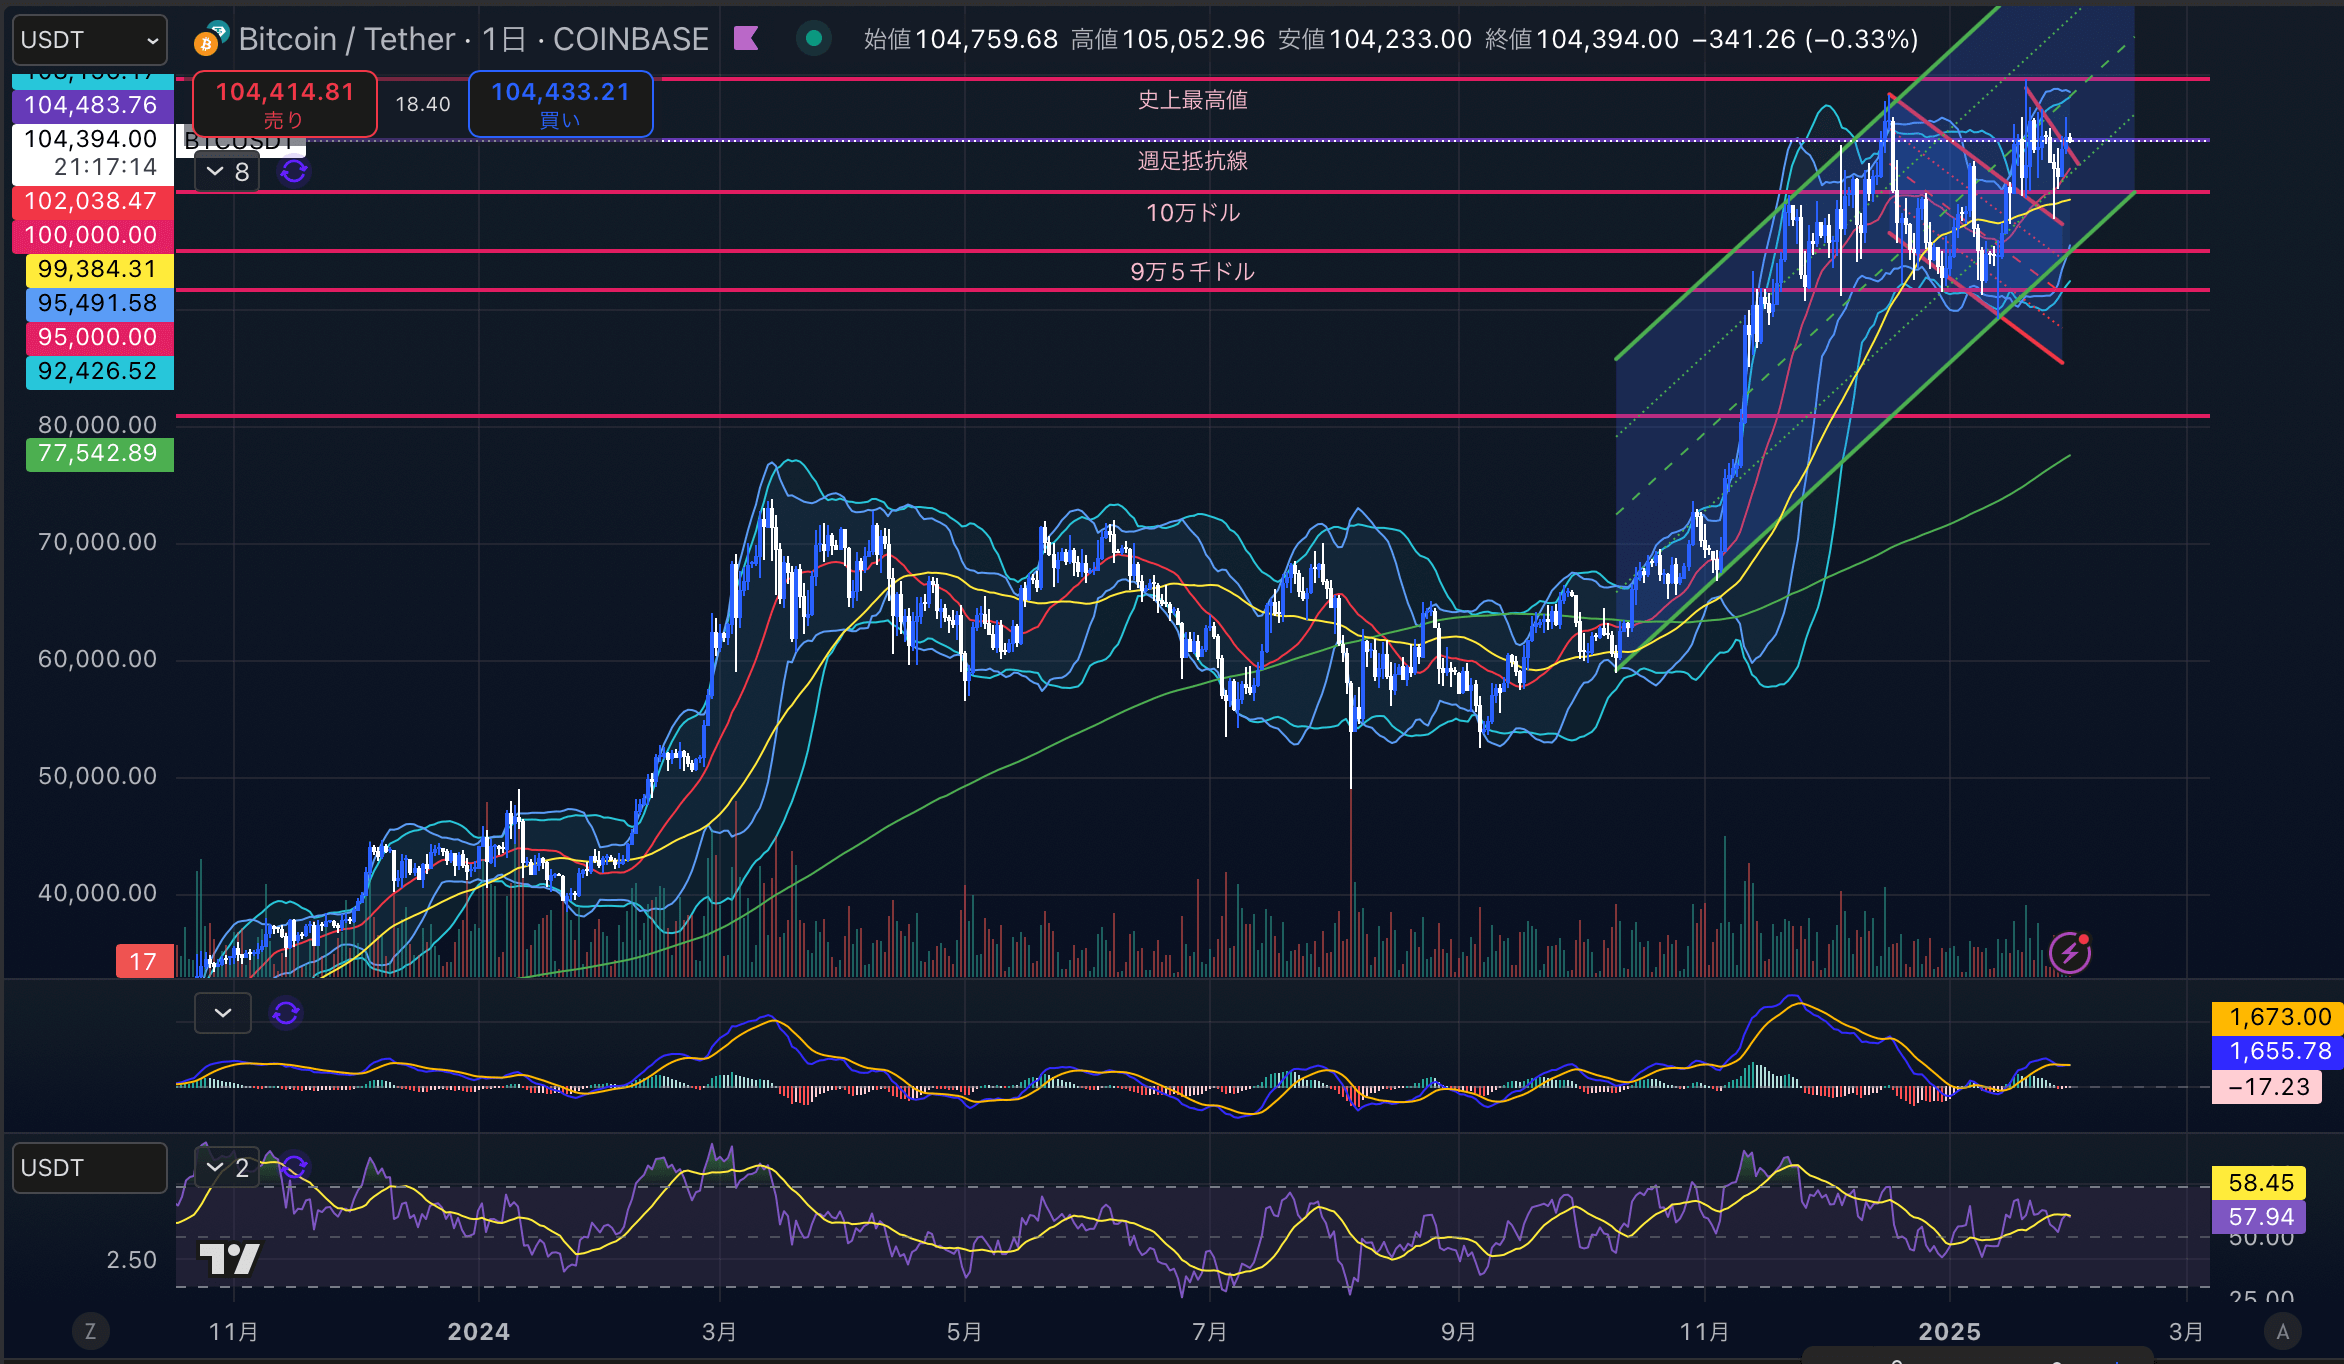
Task: Open the USDT dropdown in the RSI pane
Action: point(89,1168)
